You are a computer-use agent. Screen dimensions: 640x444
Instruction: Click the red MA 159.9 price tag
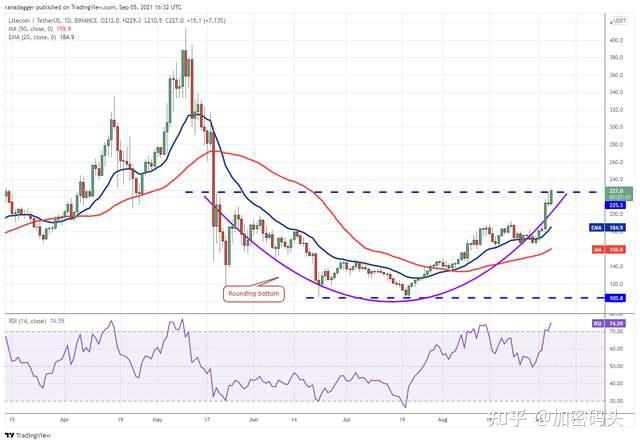pos(608,249)
